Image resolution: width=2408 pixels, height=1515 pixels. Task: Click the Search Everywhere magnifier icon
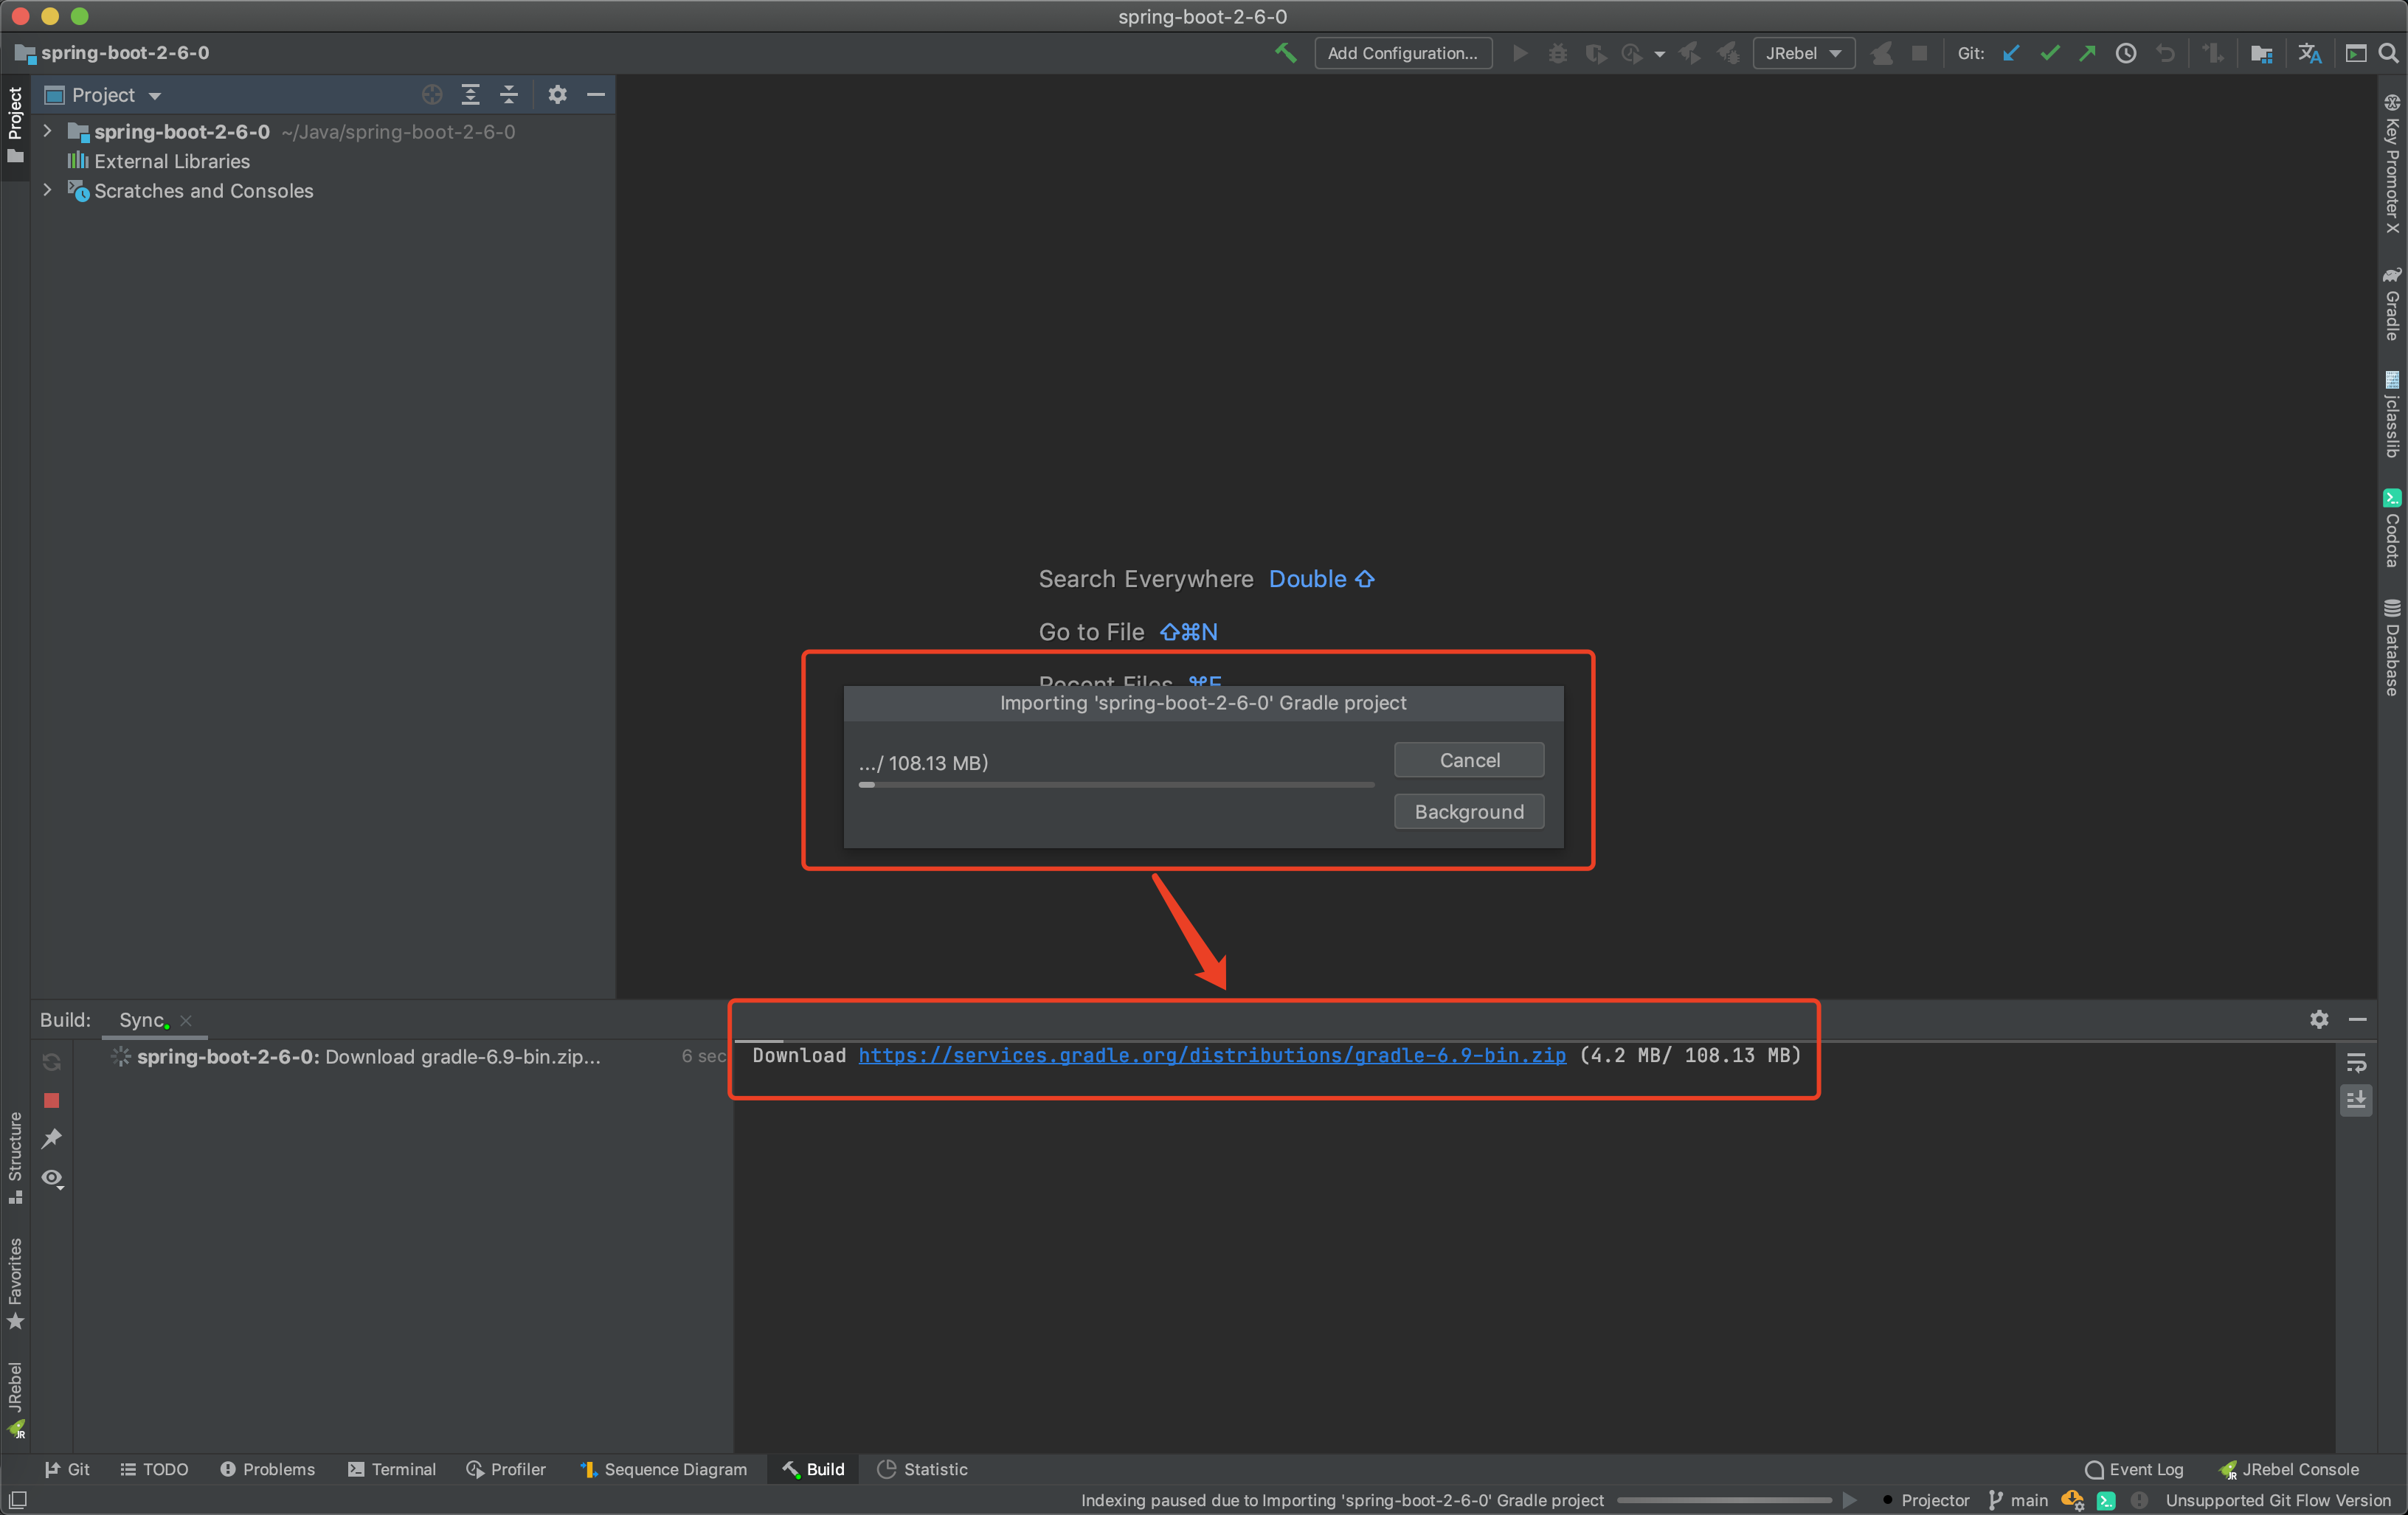tap(2389, 53)
